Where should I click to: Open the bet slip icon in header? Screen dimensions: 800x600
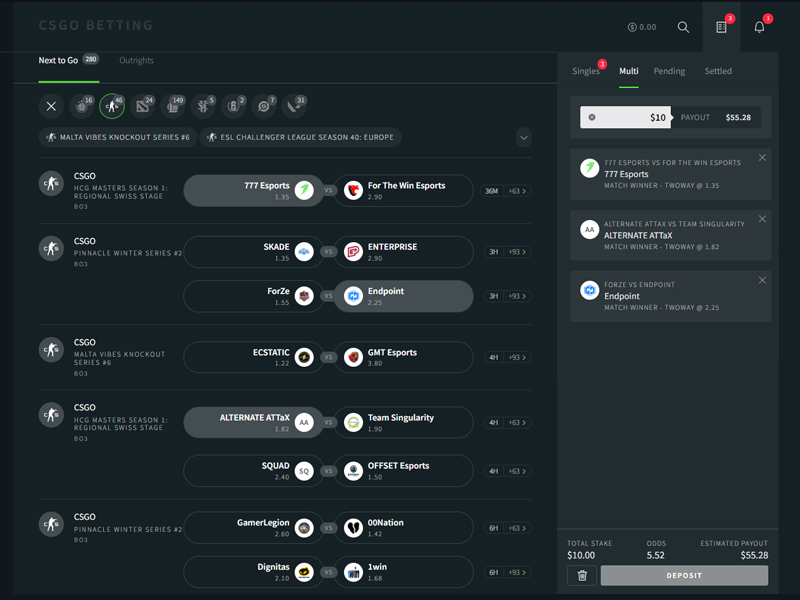coord(721,27)
